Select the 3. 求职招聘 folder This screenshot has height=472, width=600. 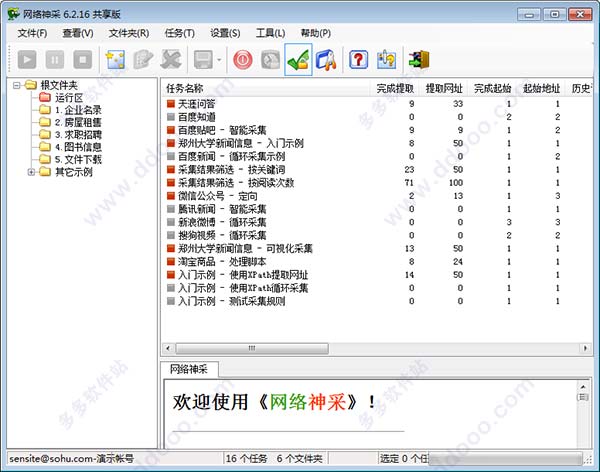point(78,135)
